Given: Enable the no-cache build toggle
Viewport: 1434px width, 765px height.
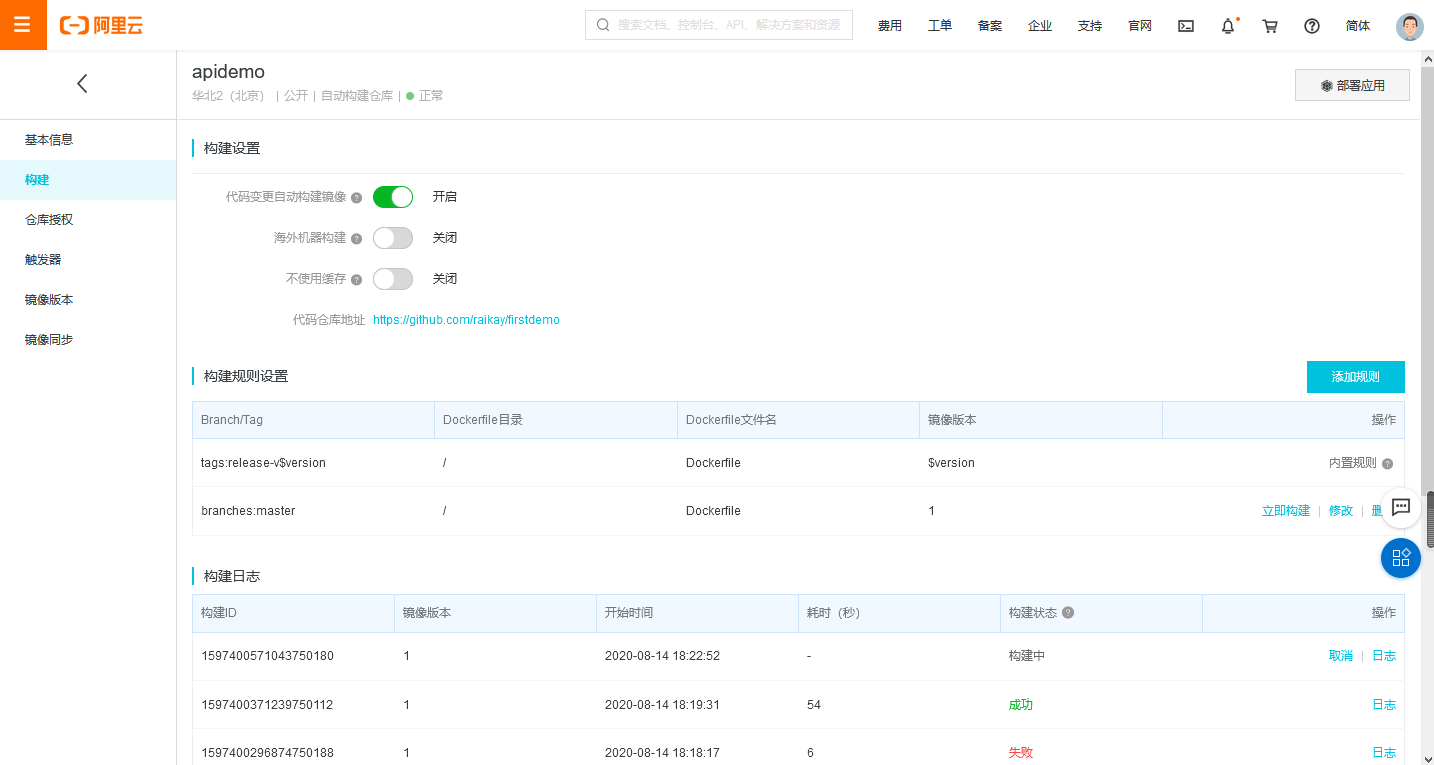Looking at the screenshot, I should pyautogui.click(x=393, y=279).
